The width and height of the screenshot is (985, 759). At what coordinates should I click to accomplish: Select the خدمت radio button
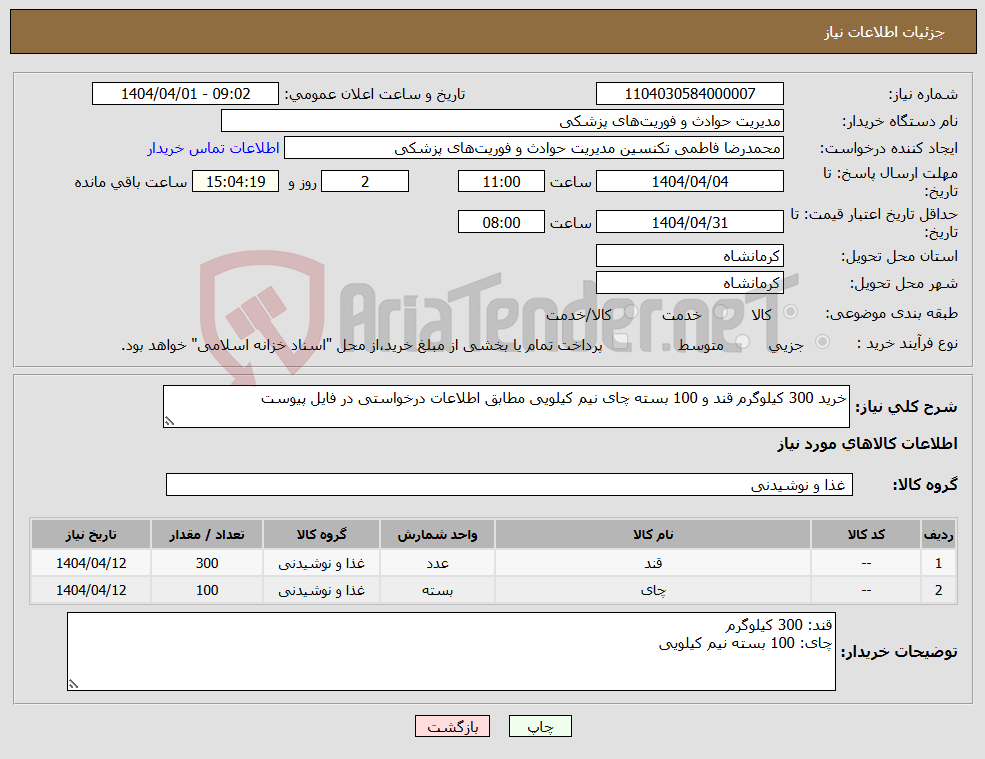(720, 311)
